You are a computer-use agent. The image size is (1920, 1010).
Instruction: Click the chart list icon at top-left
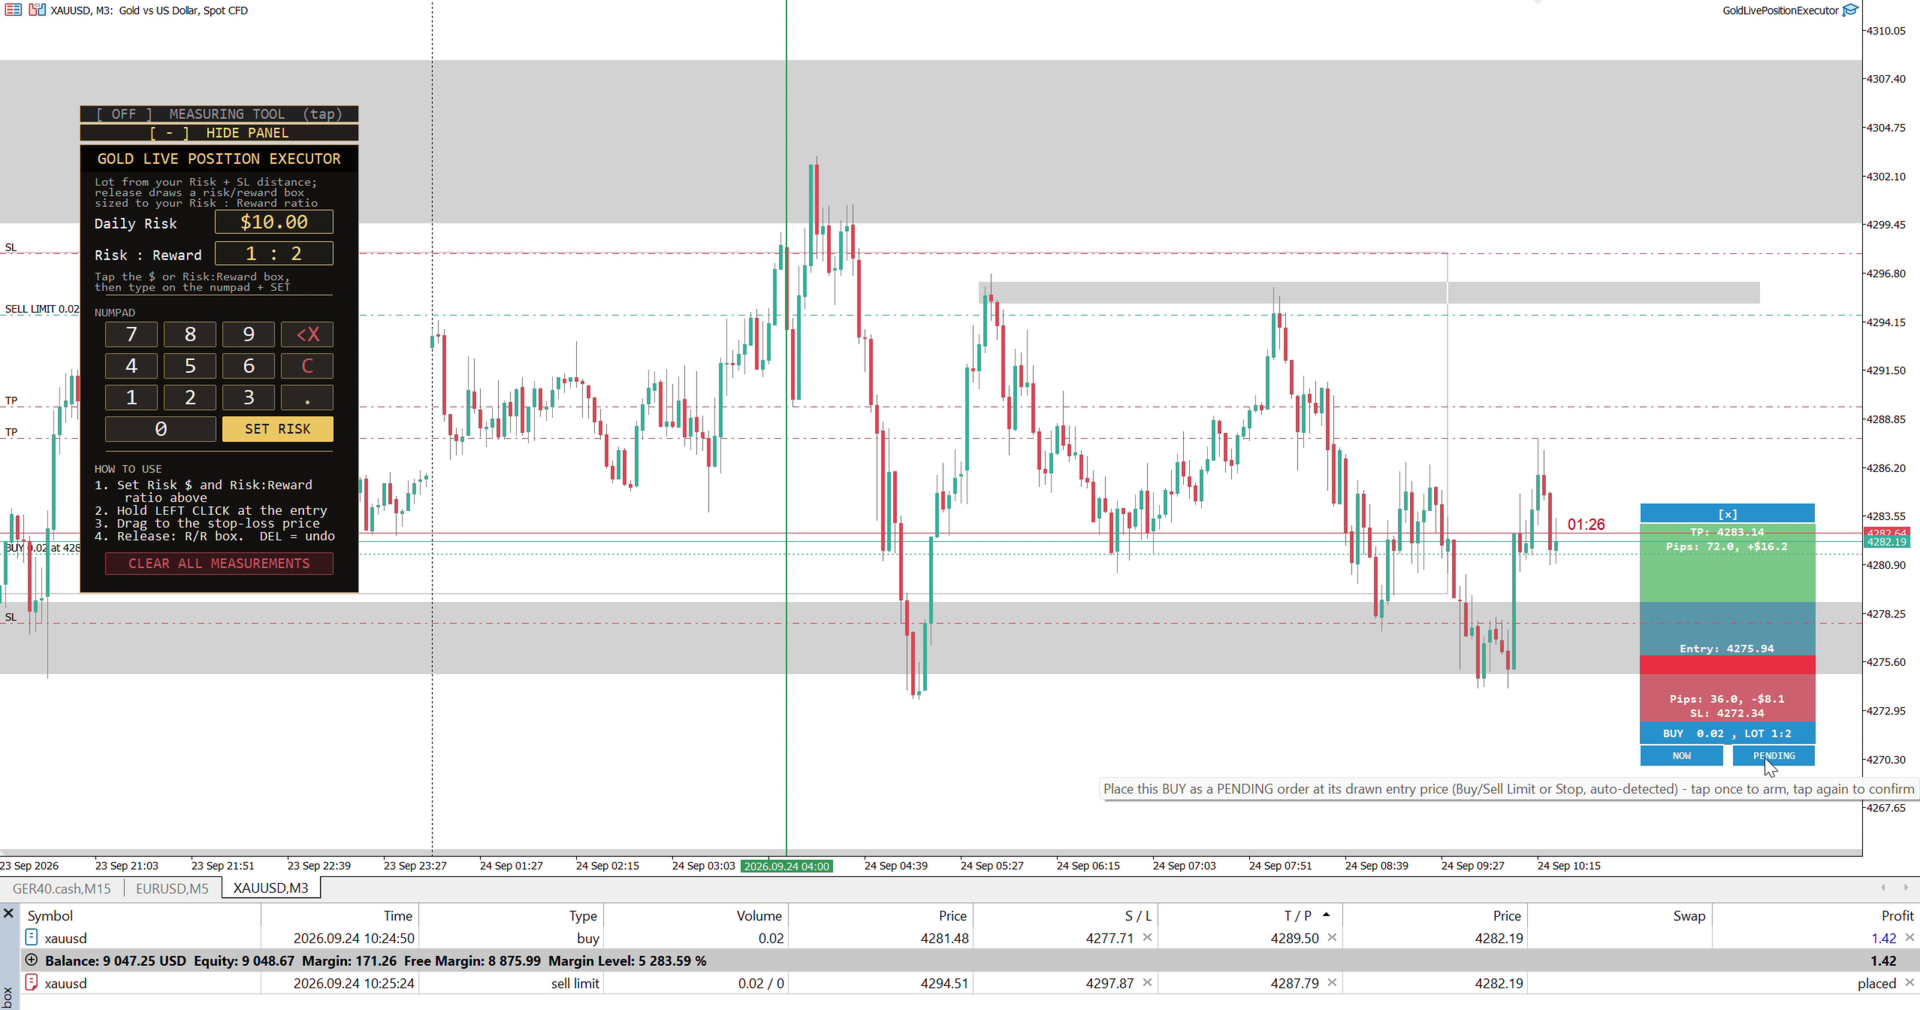pyautogui.click(x=13, y=10)
